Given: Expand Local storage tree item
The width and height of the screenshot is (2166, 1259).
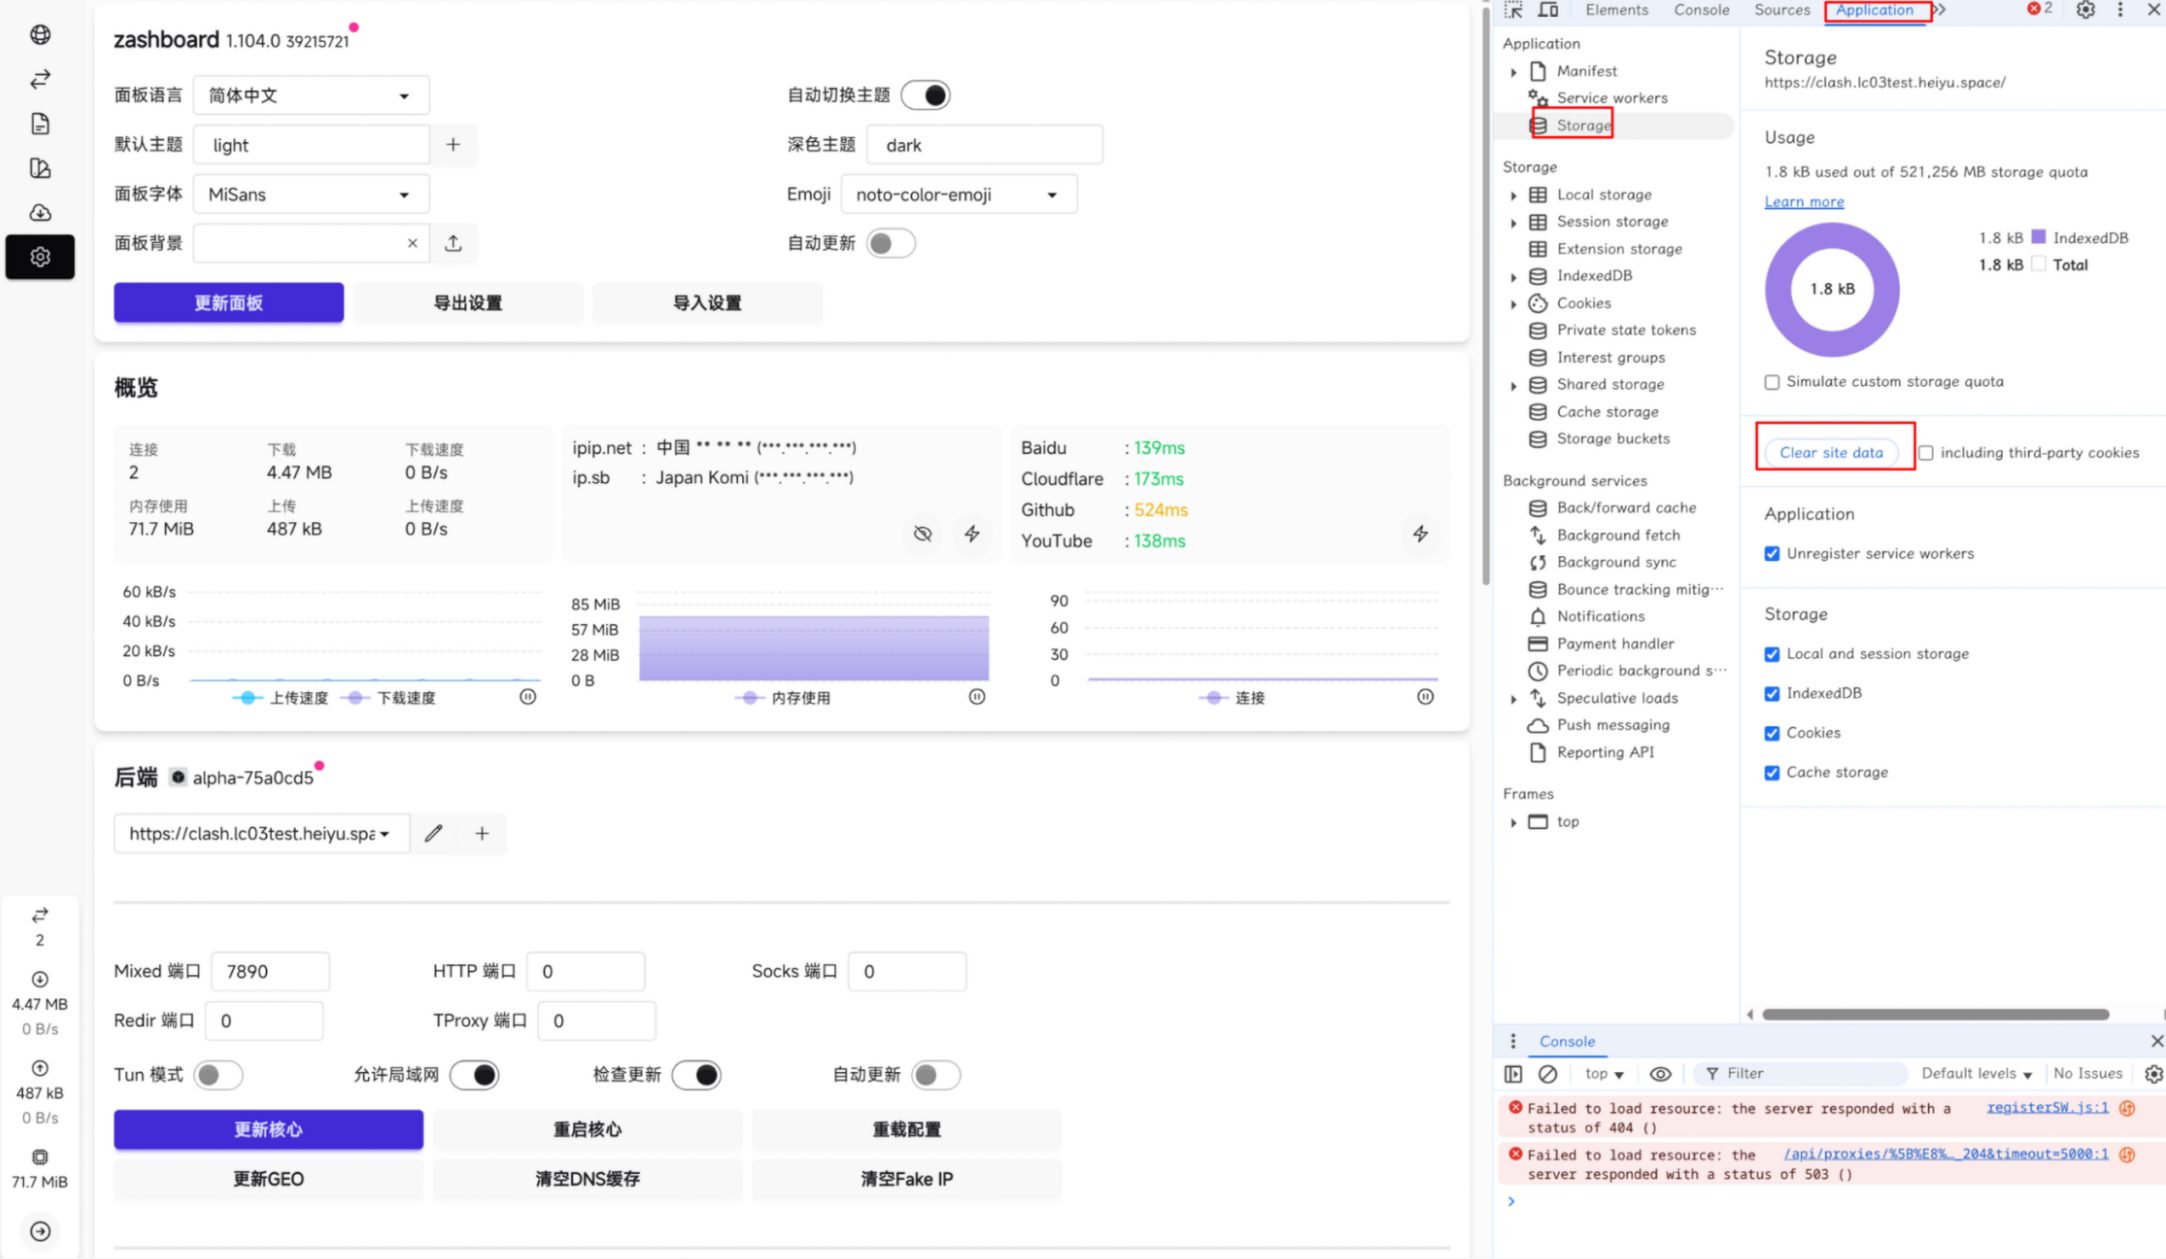Looking at the screenshot, I should pyautogui.click(x=1513, y=195).
